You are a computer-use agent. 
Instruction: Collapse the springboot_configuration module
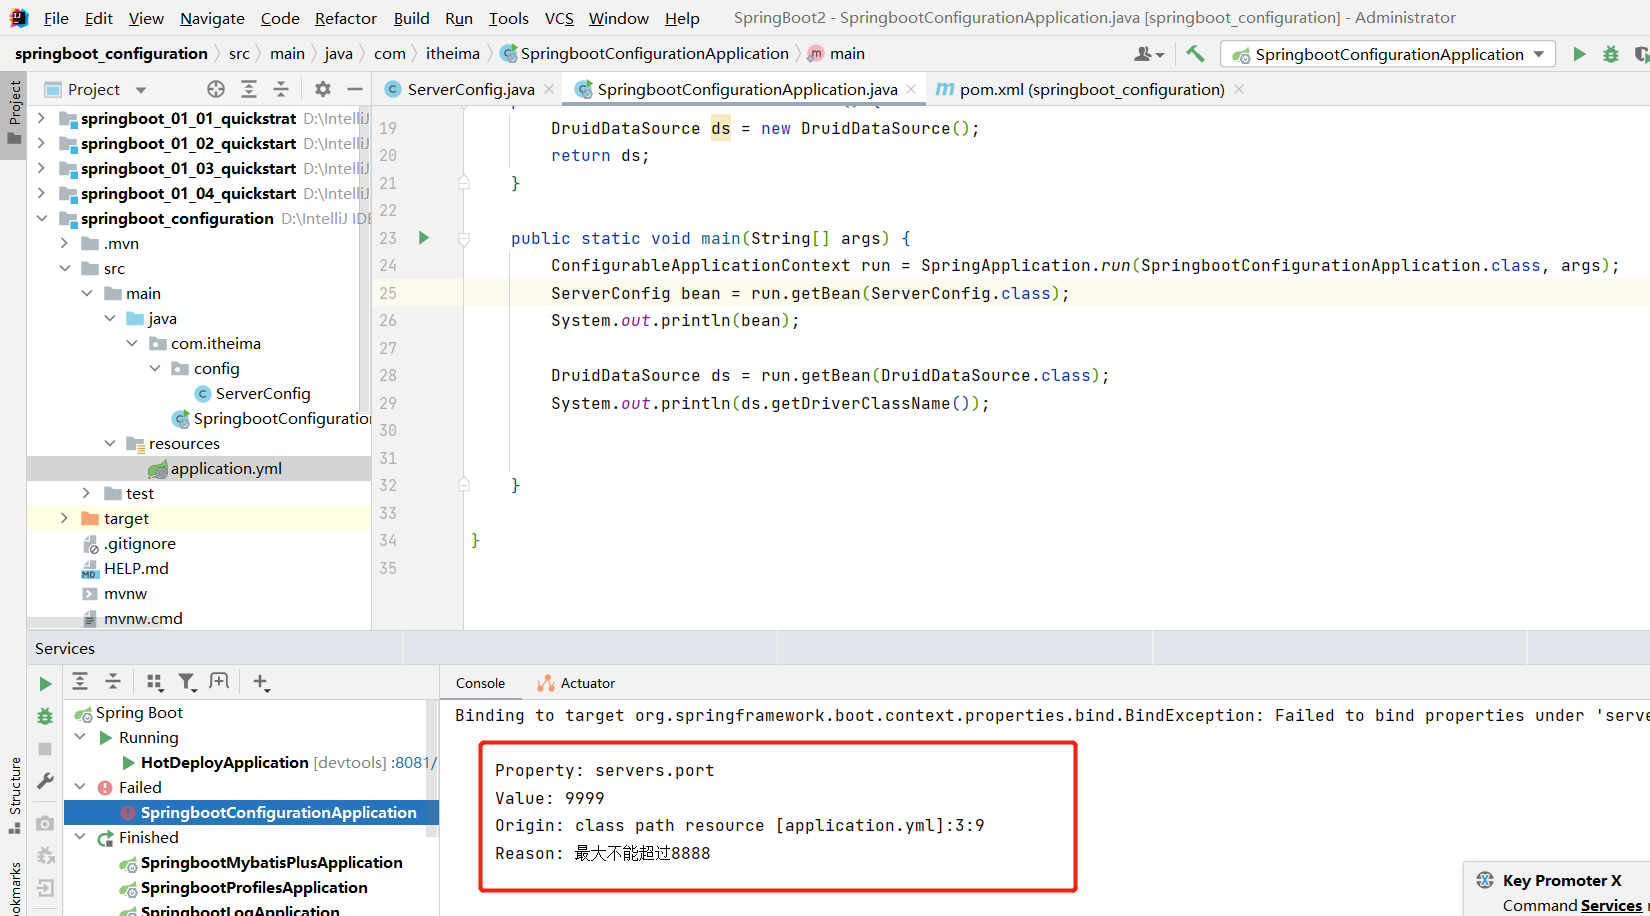(41, 218)
